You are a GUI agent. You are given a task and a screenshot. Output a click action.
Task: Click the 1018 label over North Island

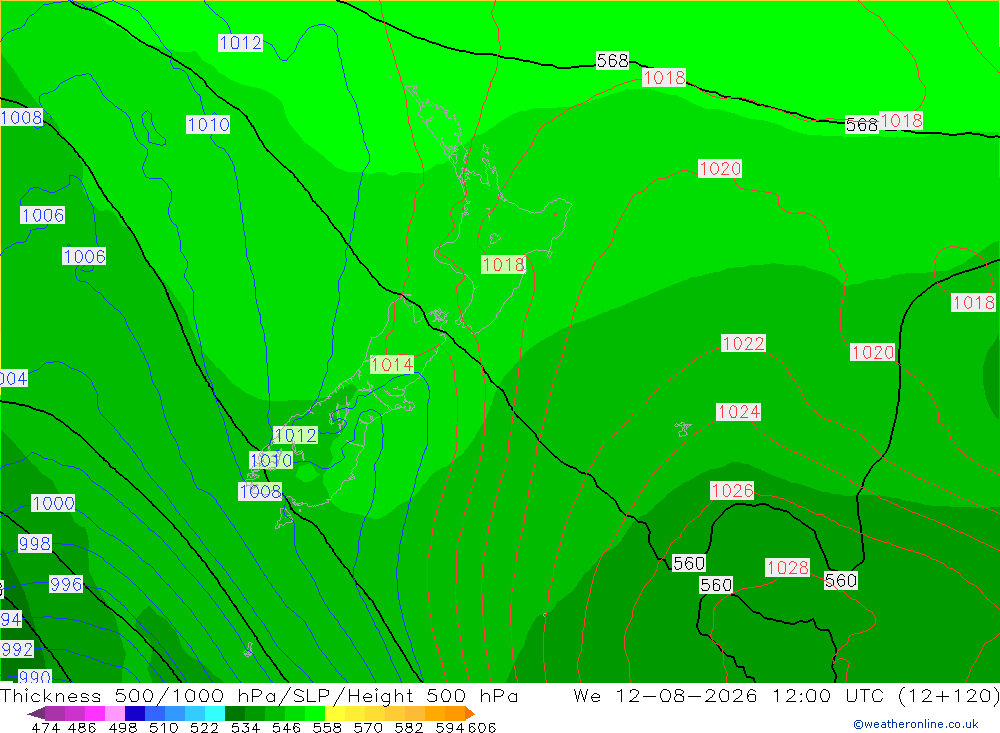[503, 264]
